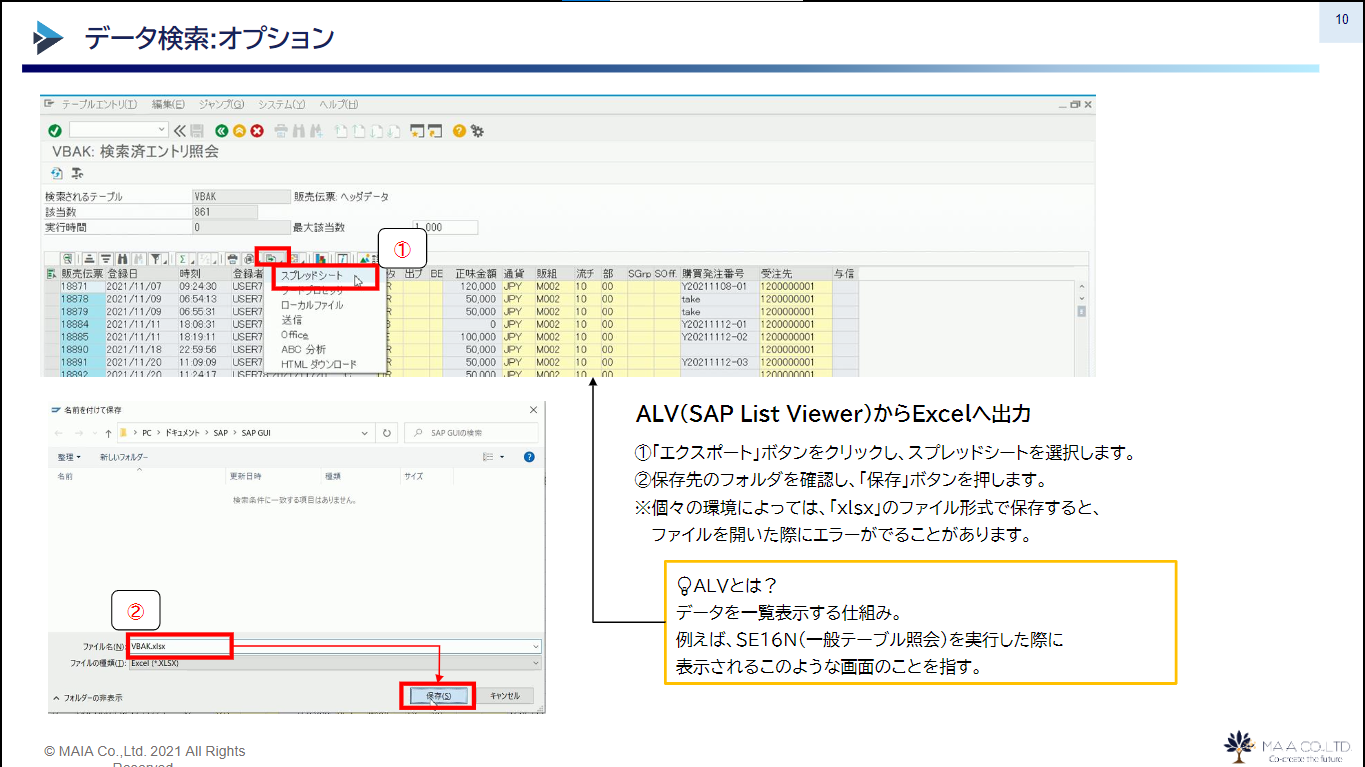Click the キャンセル button in save dialog
The height and width of the screenshot is (767, 1365).
(505, 696)
